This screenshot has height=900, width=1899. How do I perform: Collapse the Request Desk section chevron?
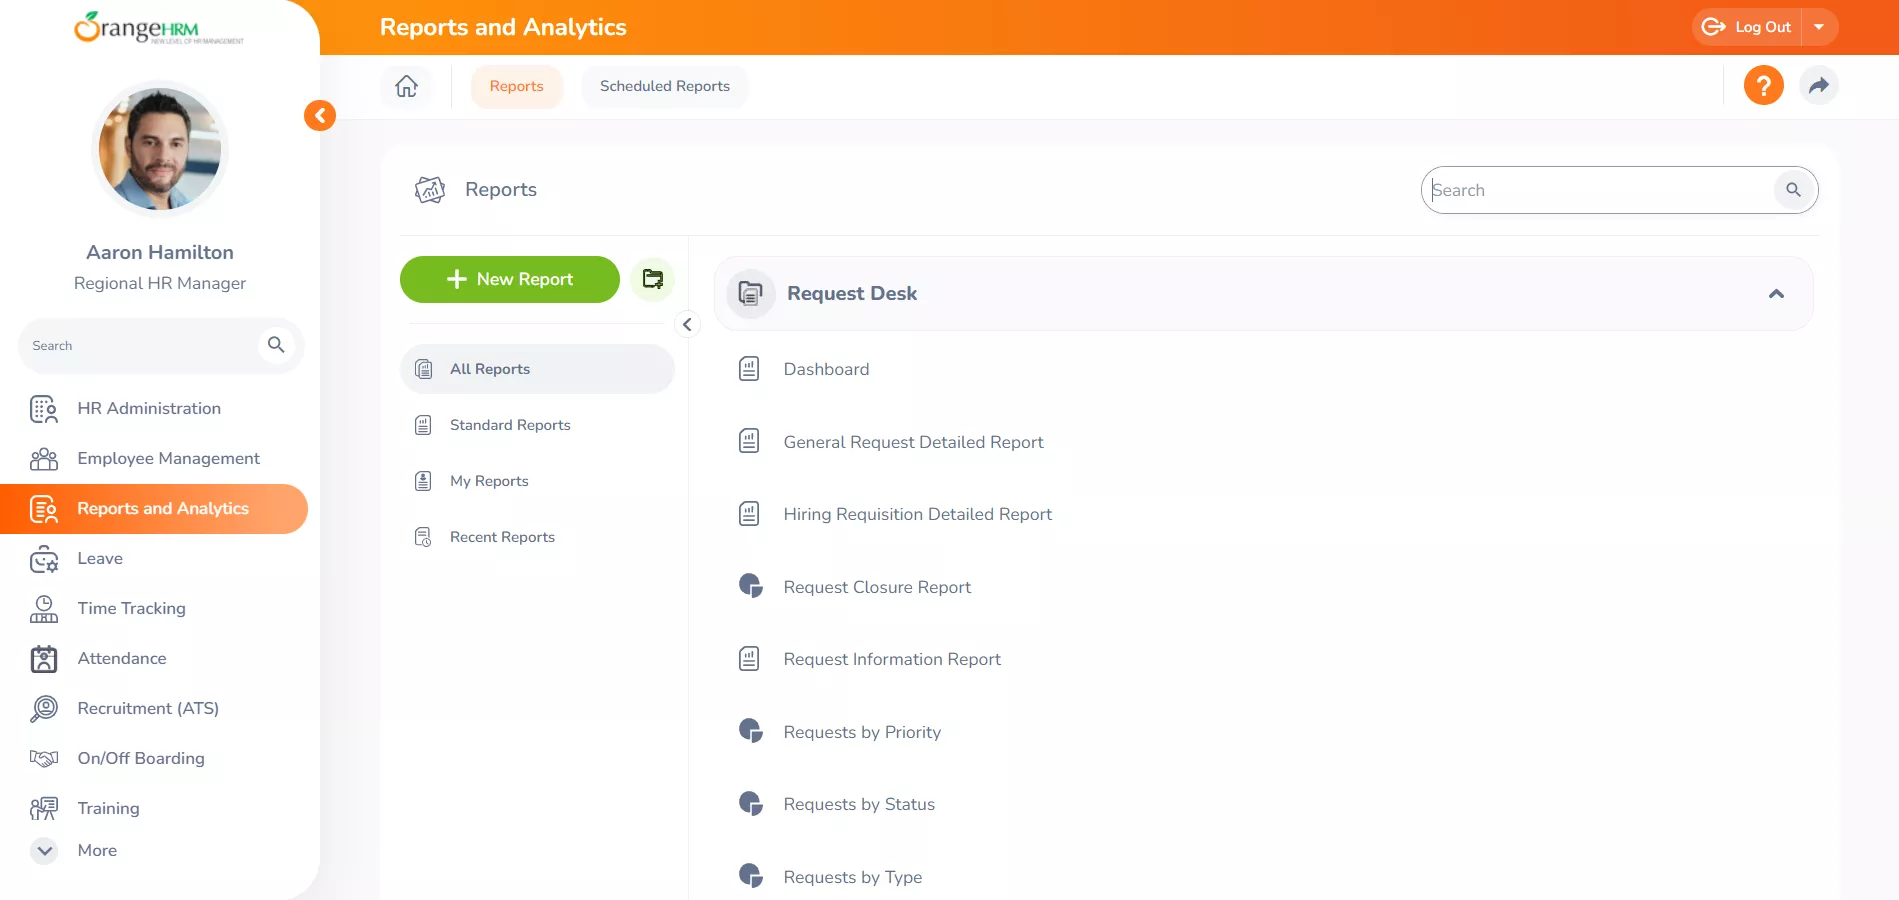click(1776, 294)
